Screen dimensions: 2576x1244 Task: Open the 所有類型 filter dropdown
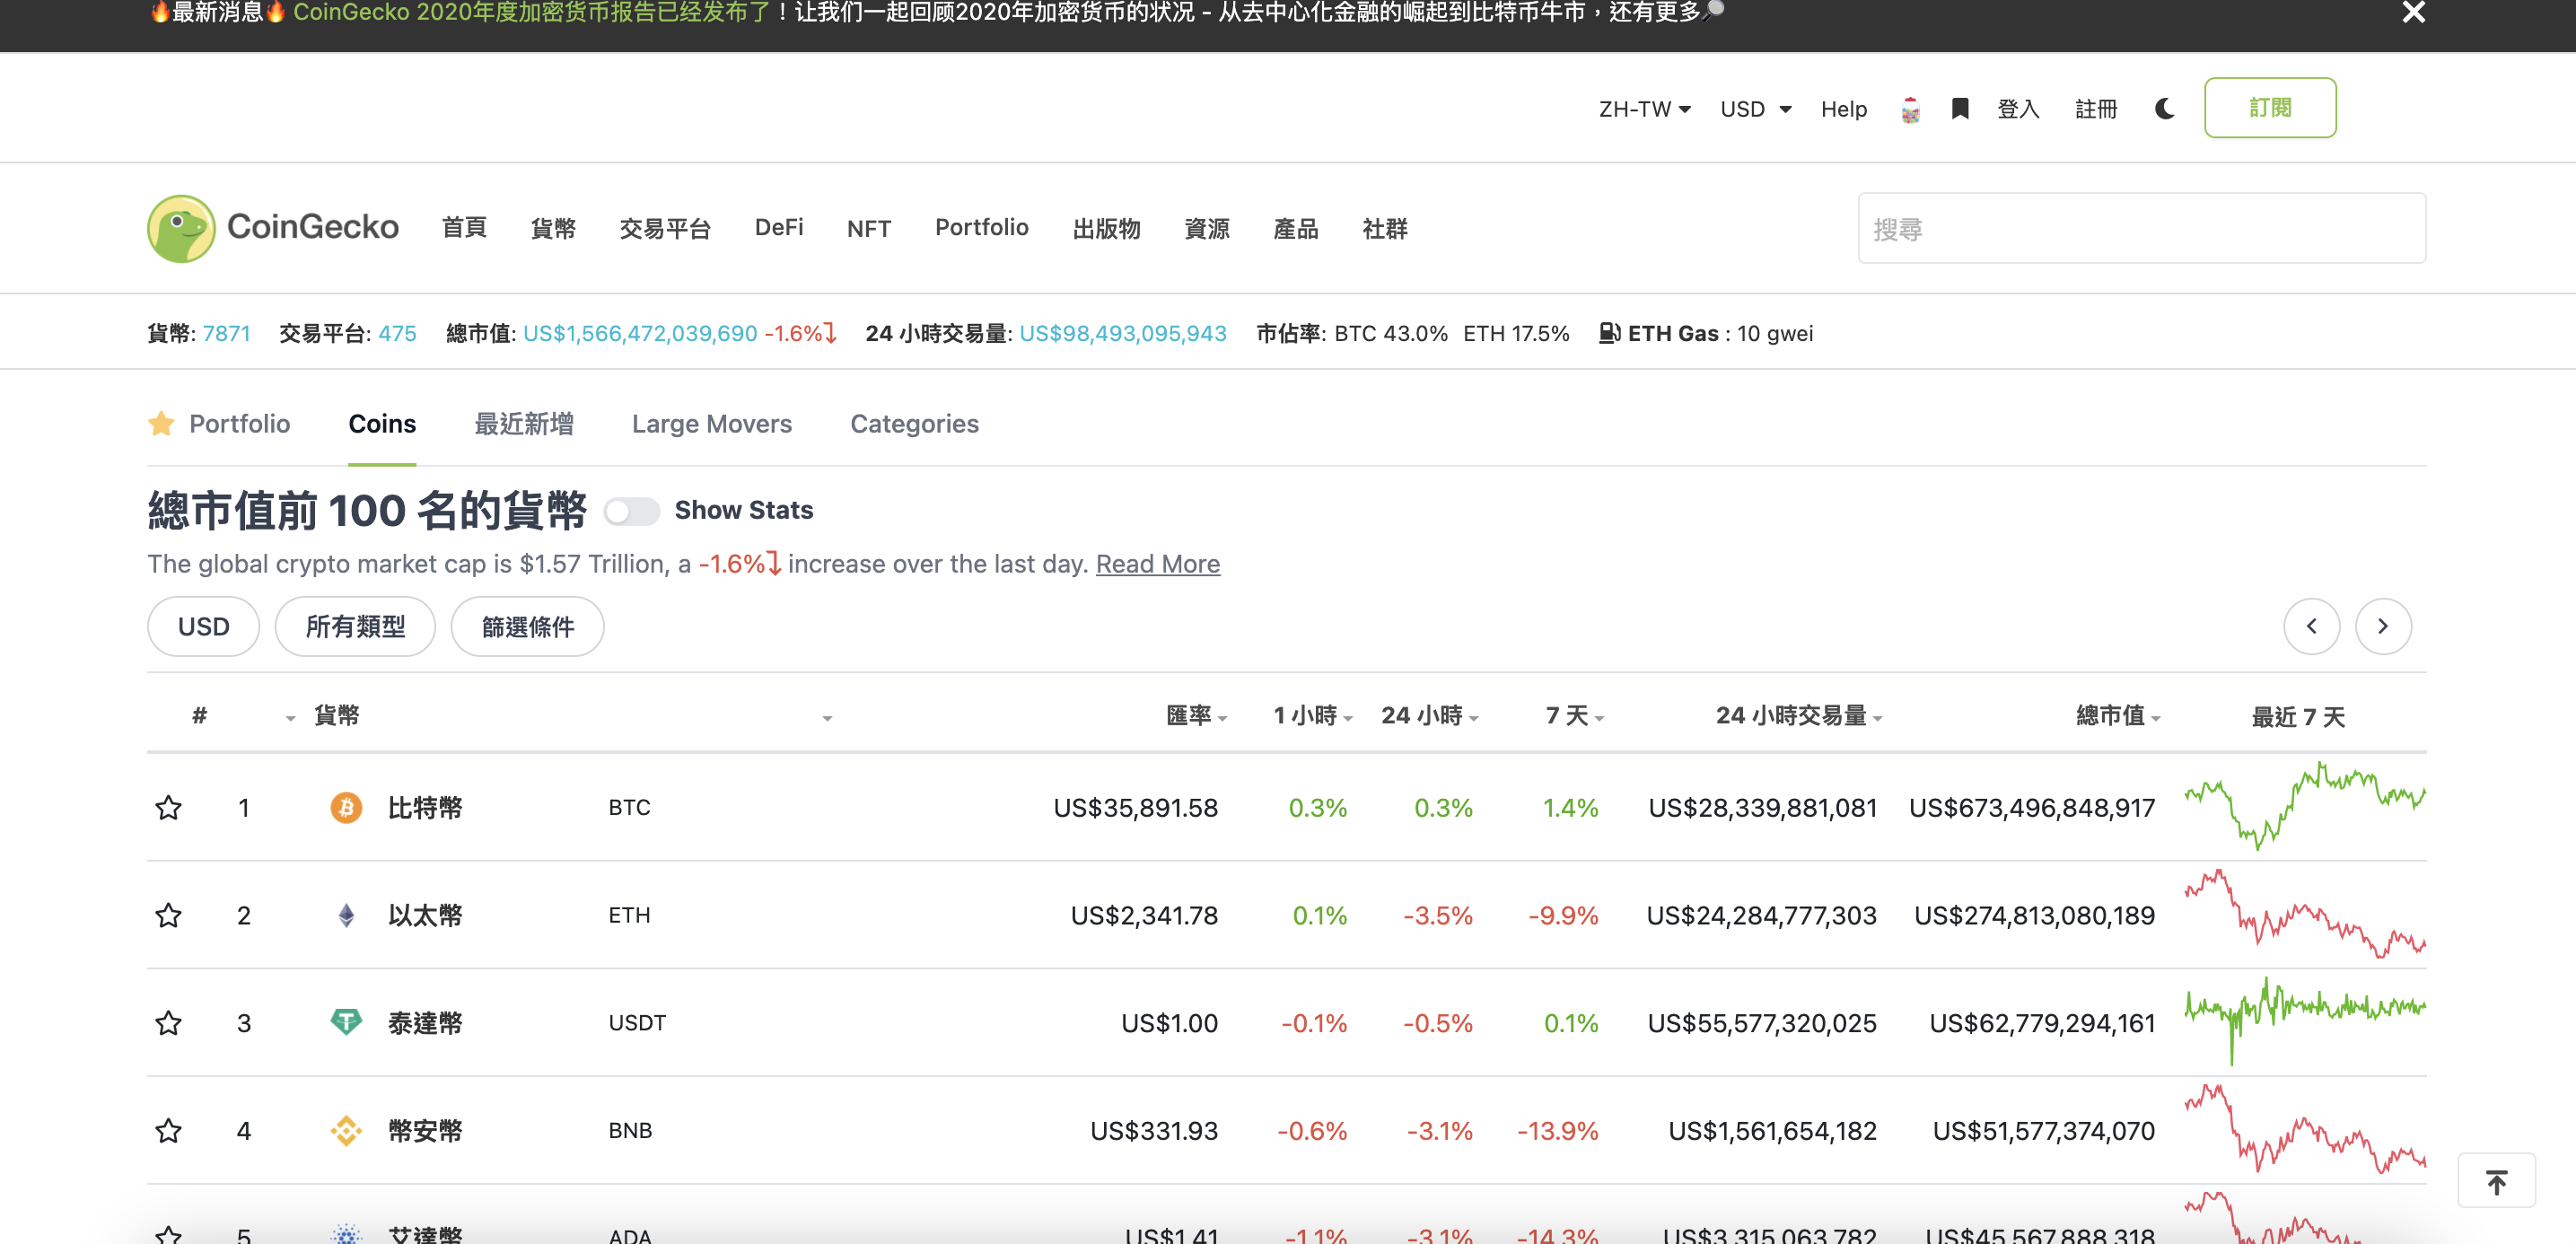pyautogui.click(x=355, y=627)
